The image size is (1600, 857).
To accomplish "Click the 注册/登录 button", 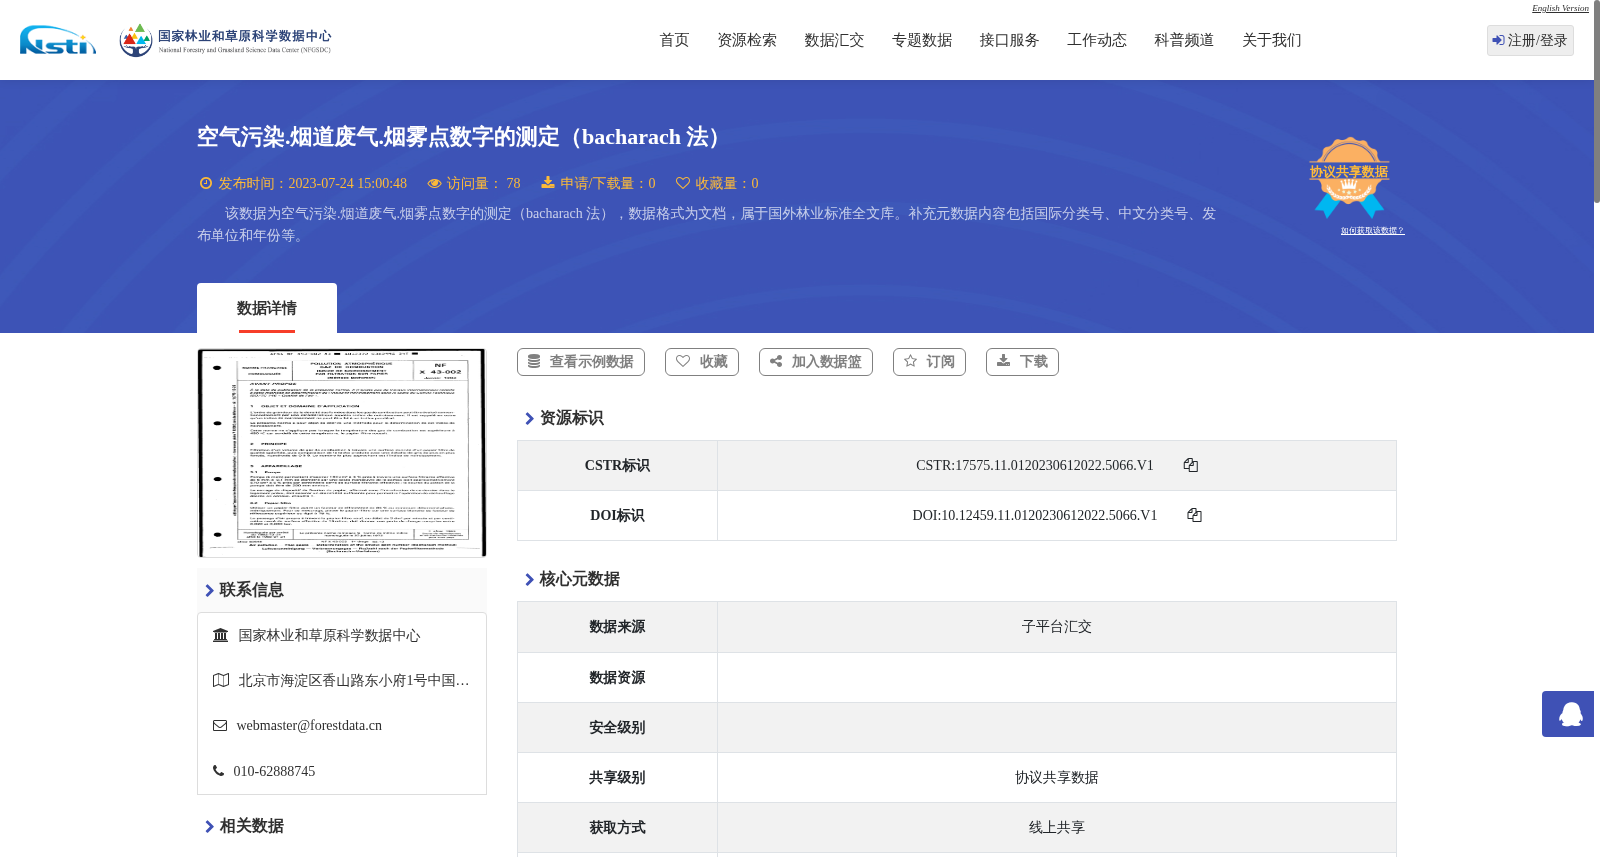I will point(1530,40).
